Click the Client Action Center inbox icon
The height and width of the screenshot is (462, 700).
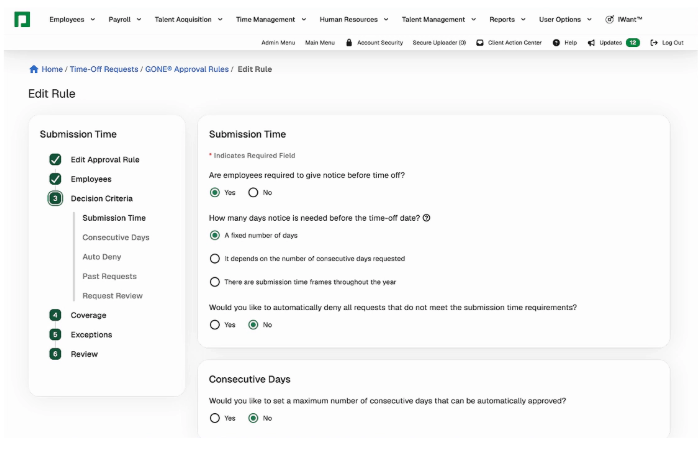point(479,43)
